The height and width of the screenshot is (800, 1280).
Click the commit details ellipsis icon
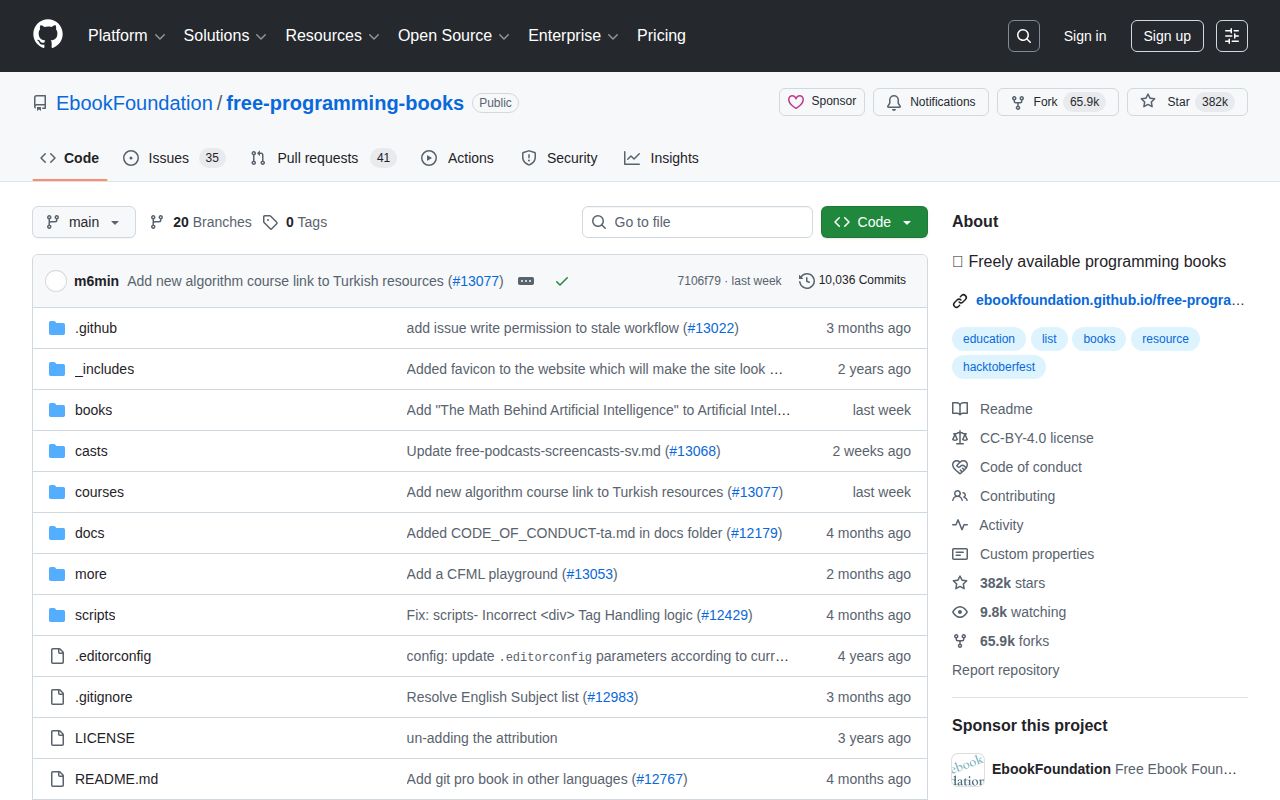526,281
